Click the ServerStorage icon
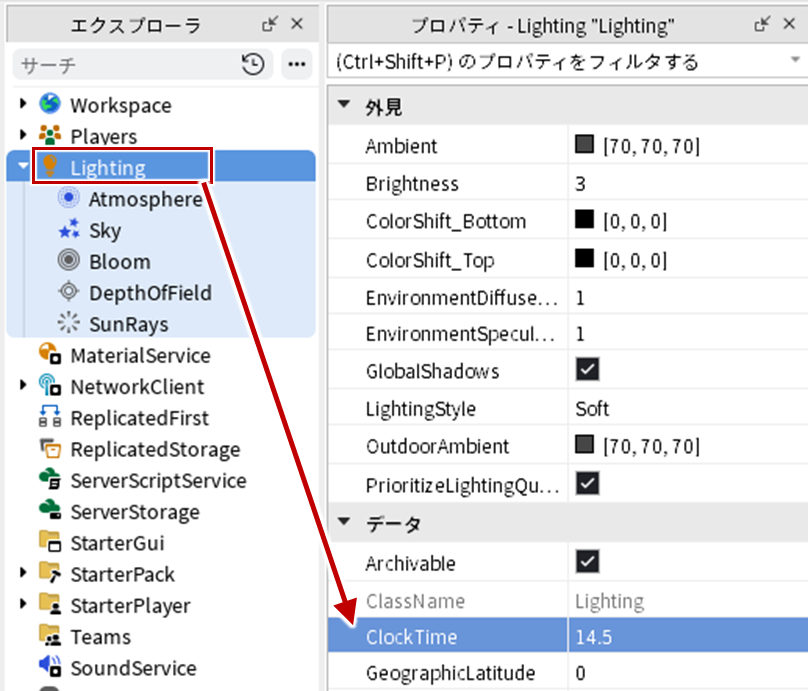Image resolution: width=808 pixels, height=691 pixels. pos(50,510)
